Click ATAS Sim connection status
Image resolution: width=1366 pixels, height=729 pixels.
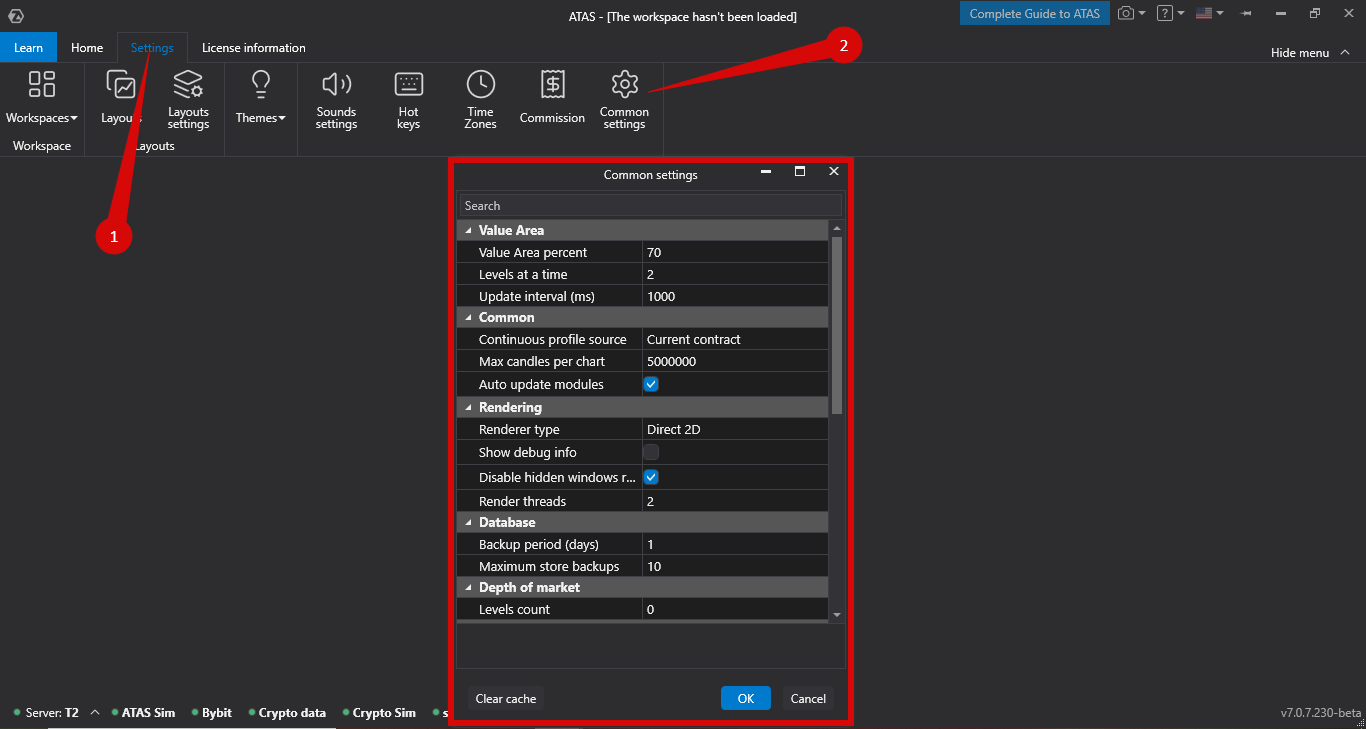[x=143, y=713]
